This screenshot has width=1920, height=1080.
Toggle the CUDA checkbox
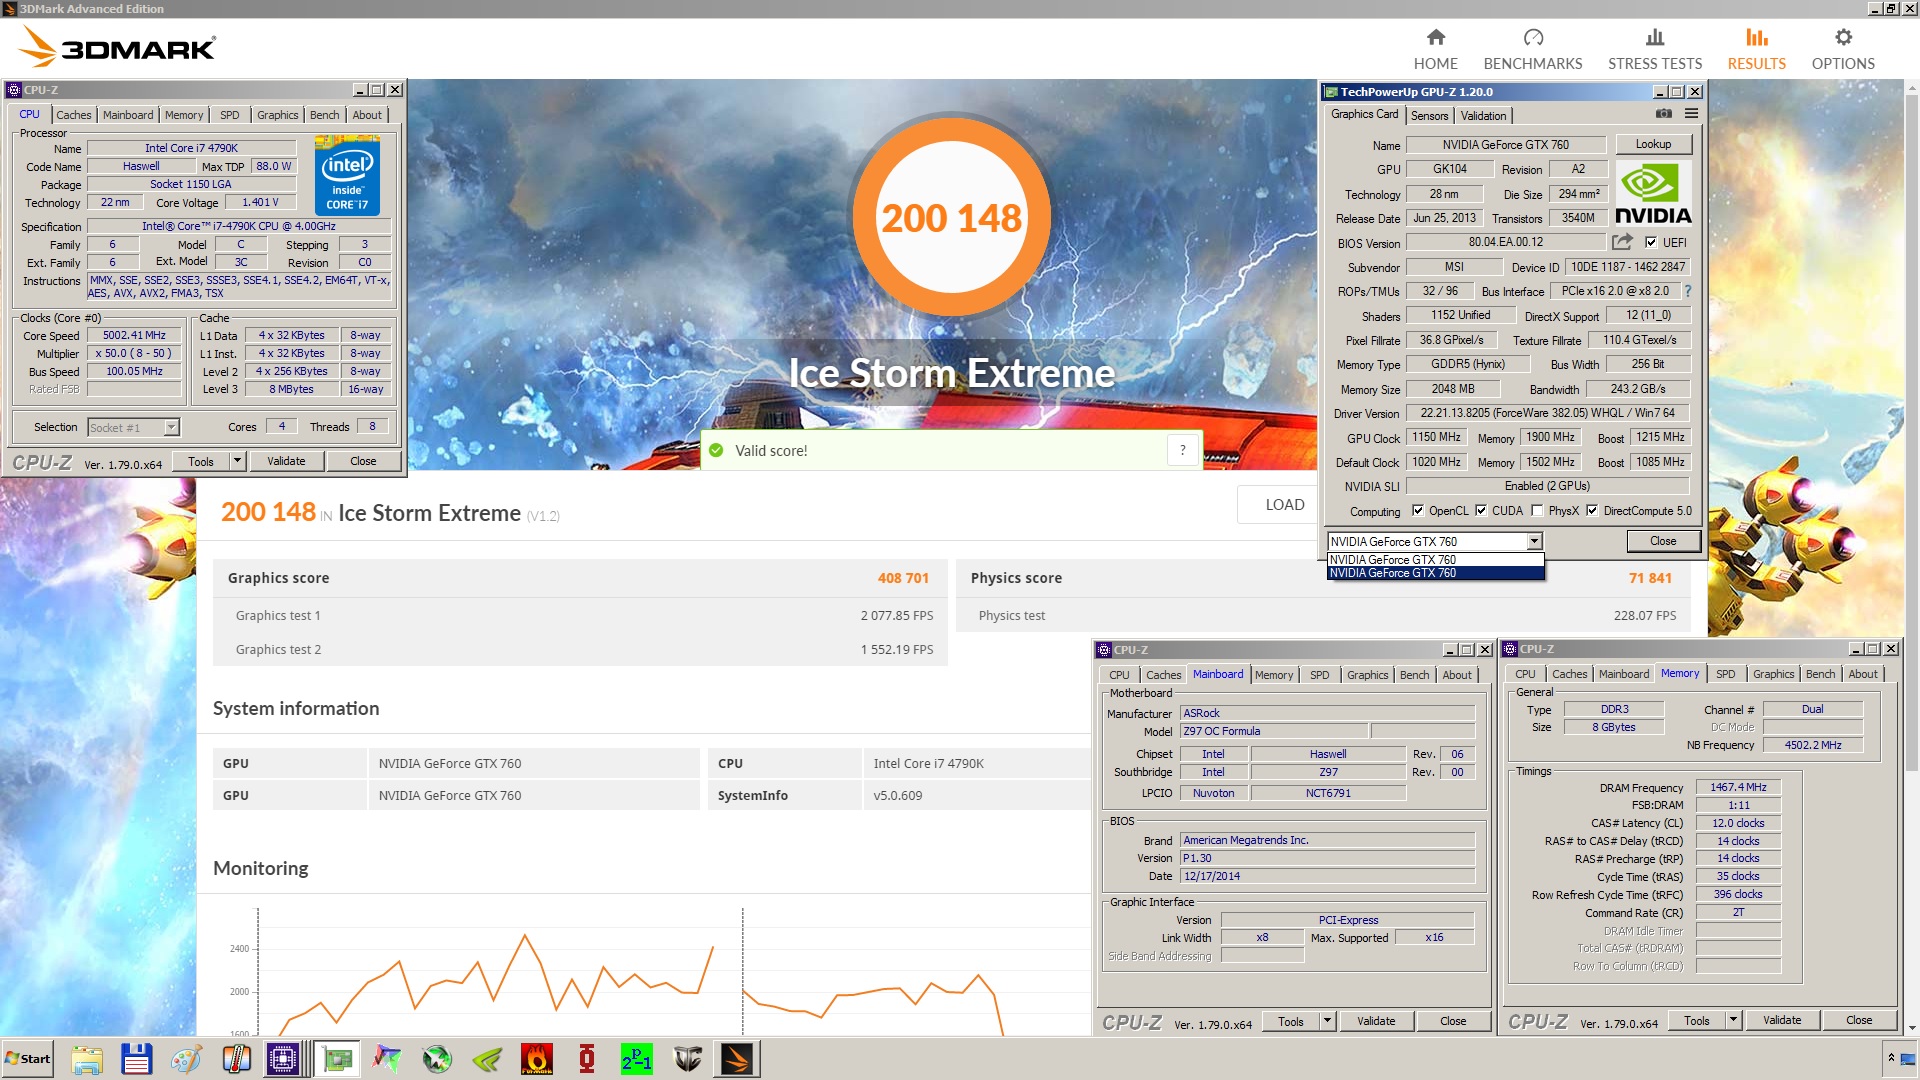click(1481, 511)
